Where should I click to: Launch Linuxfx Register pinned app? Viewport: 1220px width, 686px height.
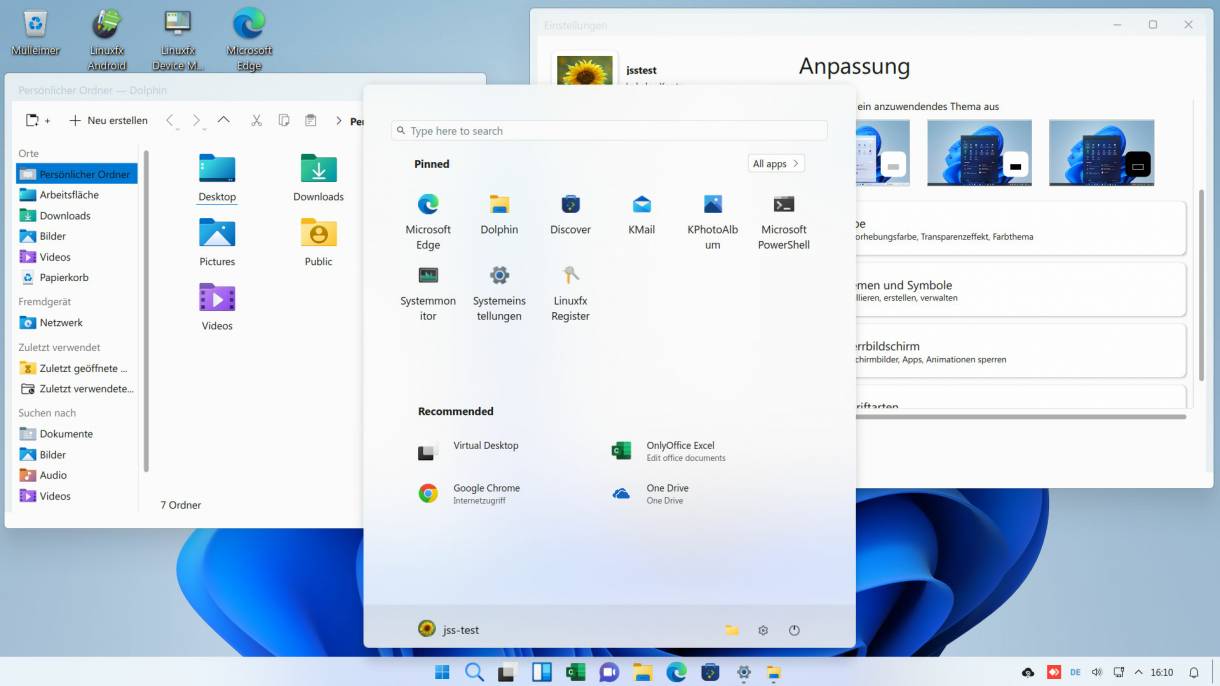[570, 292]
